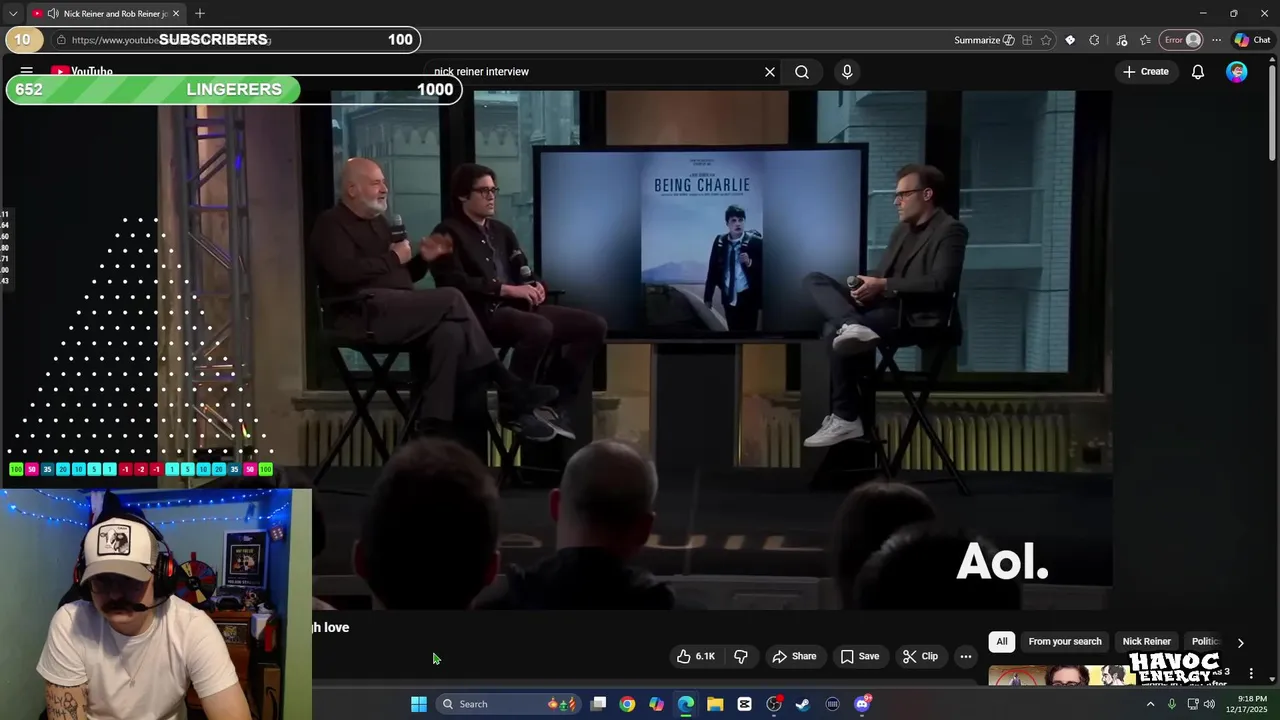1280x720 pixels.
Task: Open Copilot app from taskbar
Action: coord(656,704)
